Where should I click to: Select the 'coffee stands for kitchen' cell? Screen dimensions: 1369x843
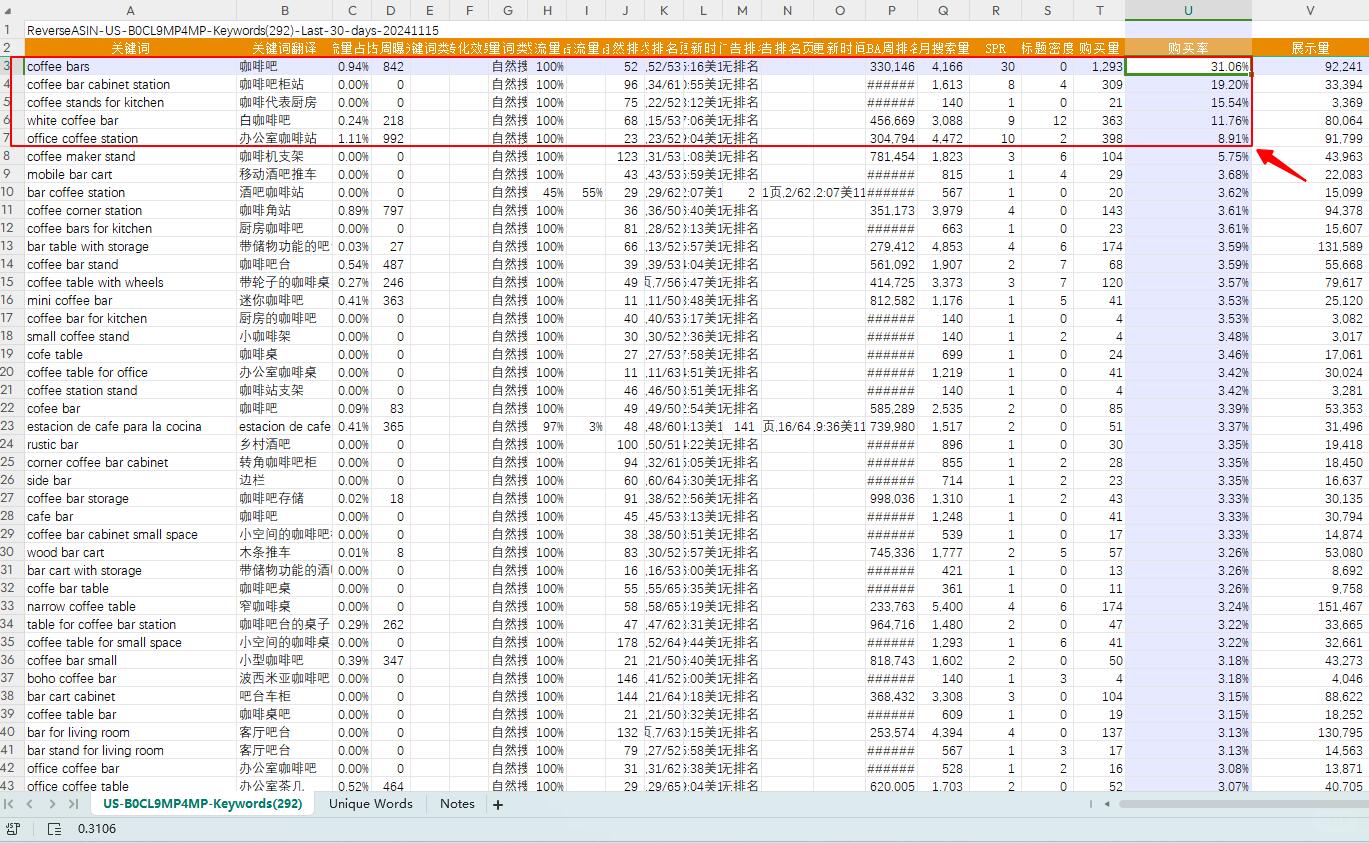130,102
